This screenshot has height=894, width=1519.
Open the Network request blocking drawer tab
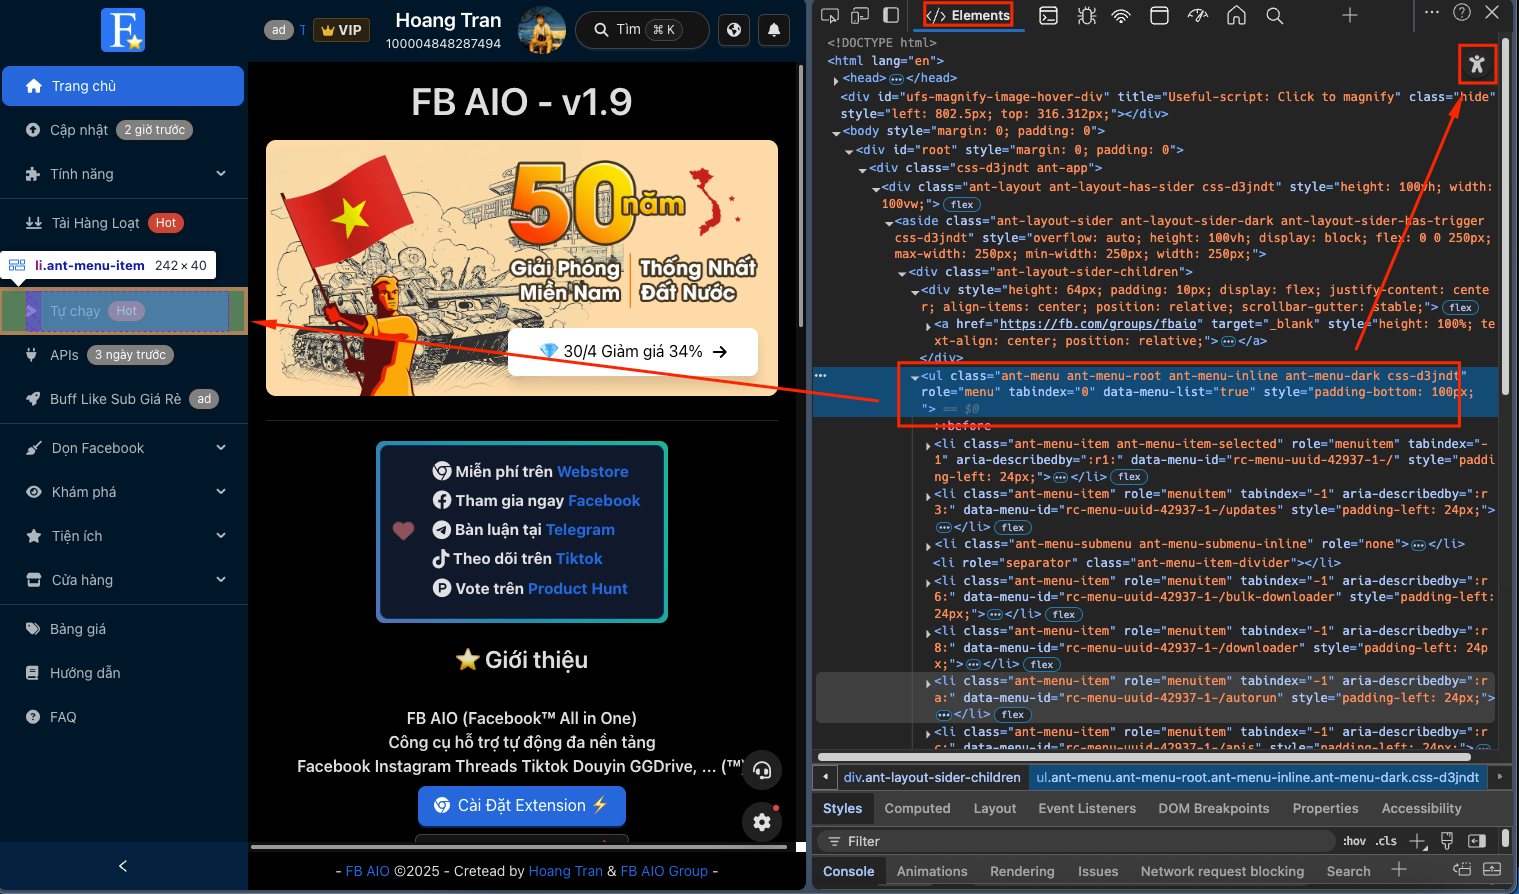click(x=1222, y=871)
